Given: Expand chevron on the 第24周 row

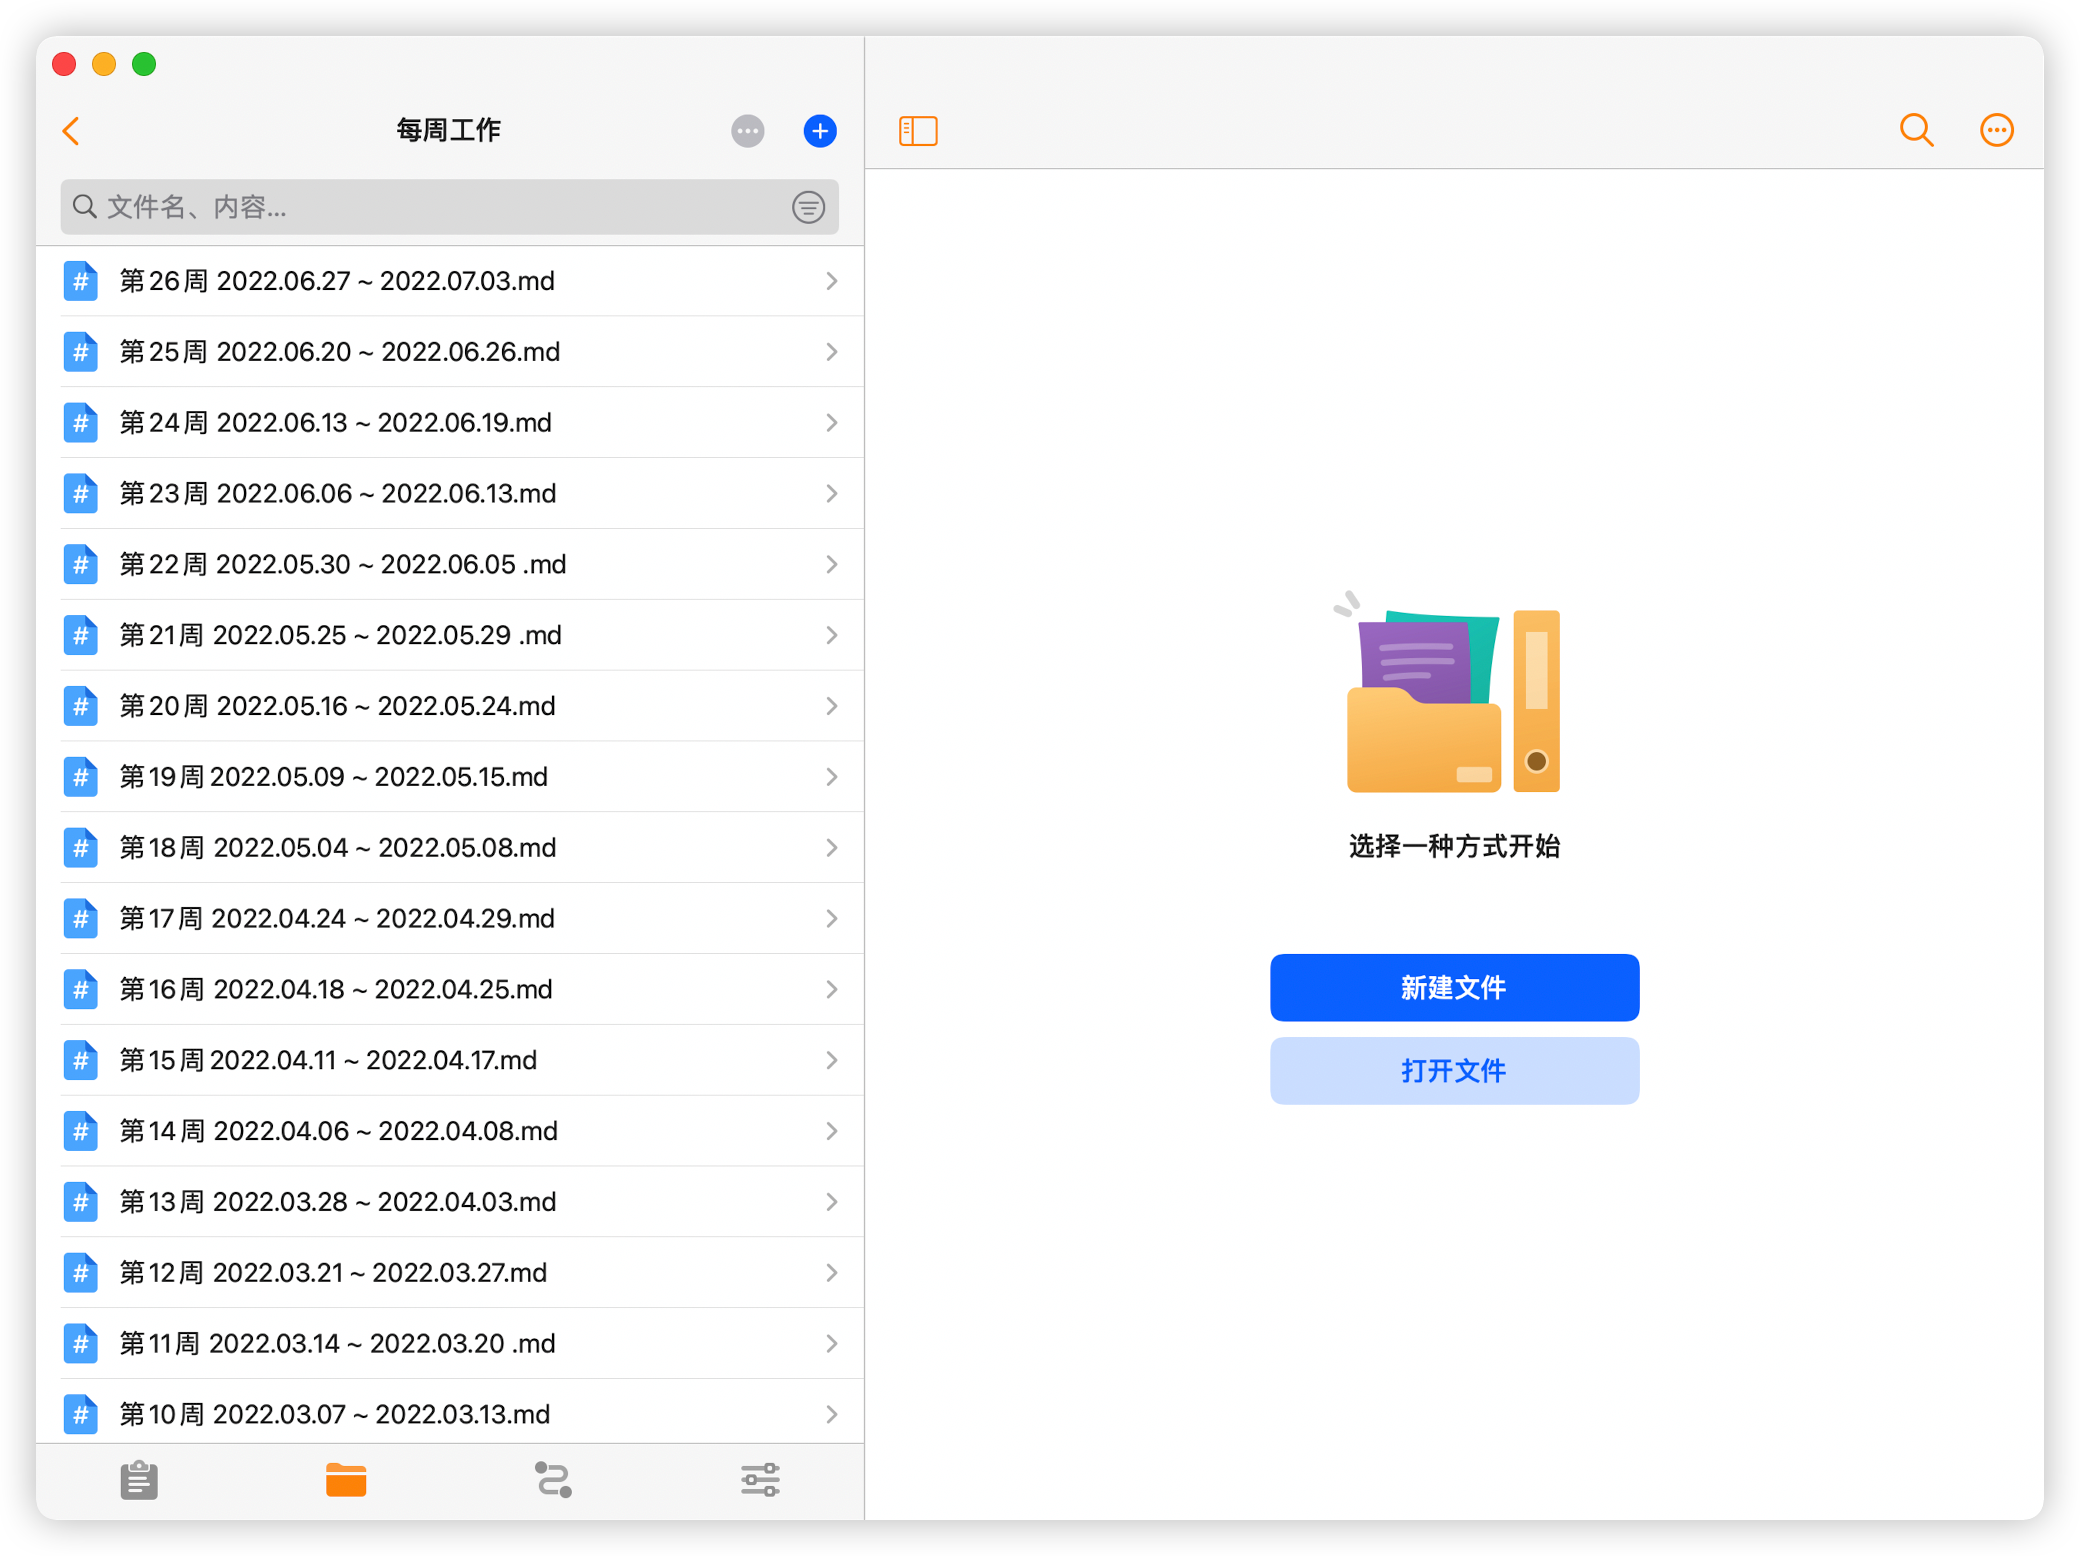Looking at the screenshot, I should [832, 423].
